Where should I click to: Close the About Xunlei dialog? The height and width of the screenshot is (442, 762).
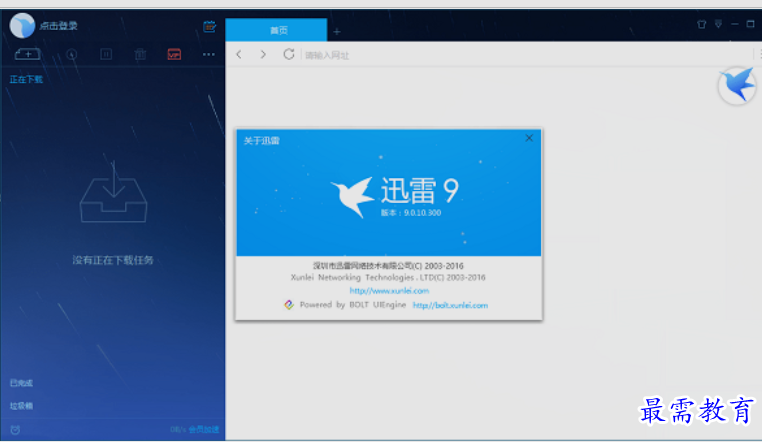[529, 138]
